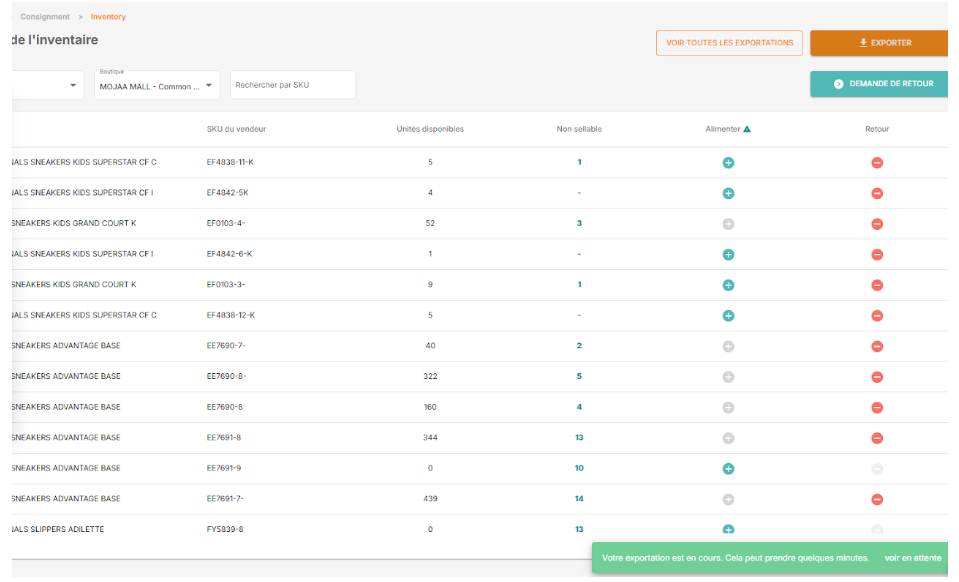Open the Boutique MOJAA MALL dropdown
The image size is (959, 582).
[x=156, y=86]
